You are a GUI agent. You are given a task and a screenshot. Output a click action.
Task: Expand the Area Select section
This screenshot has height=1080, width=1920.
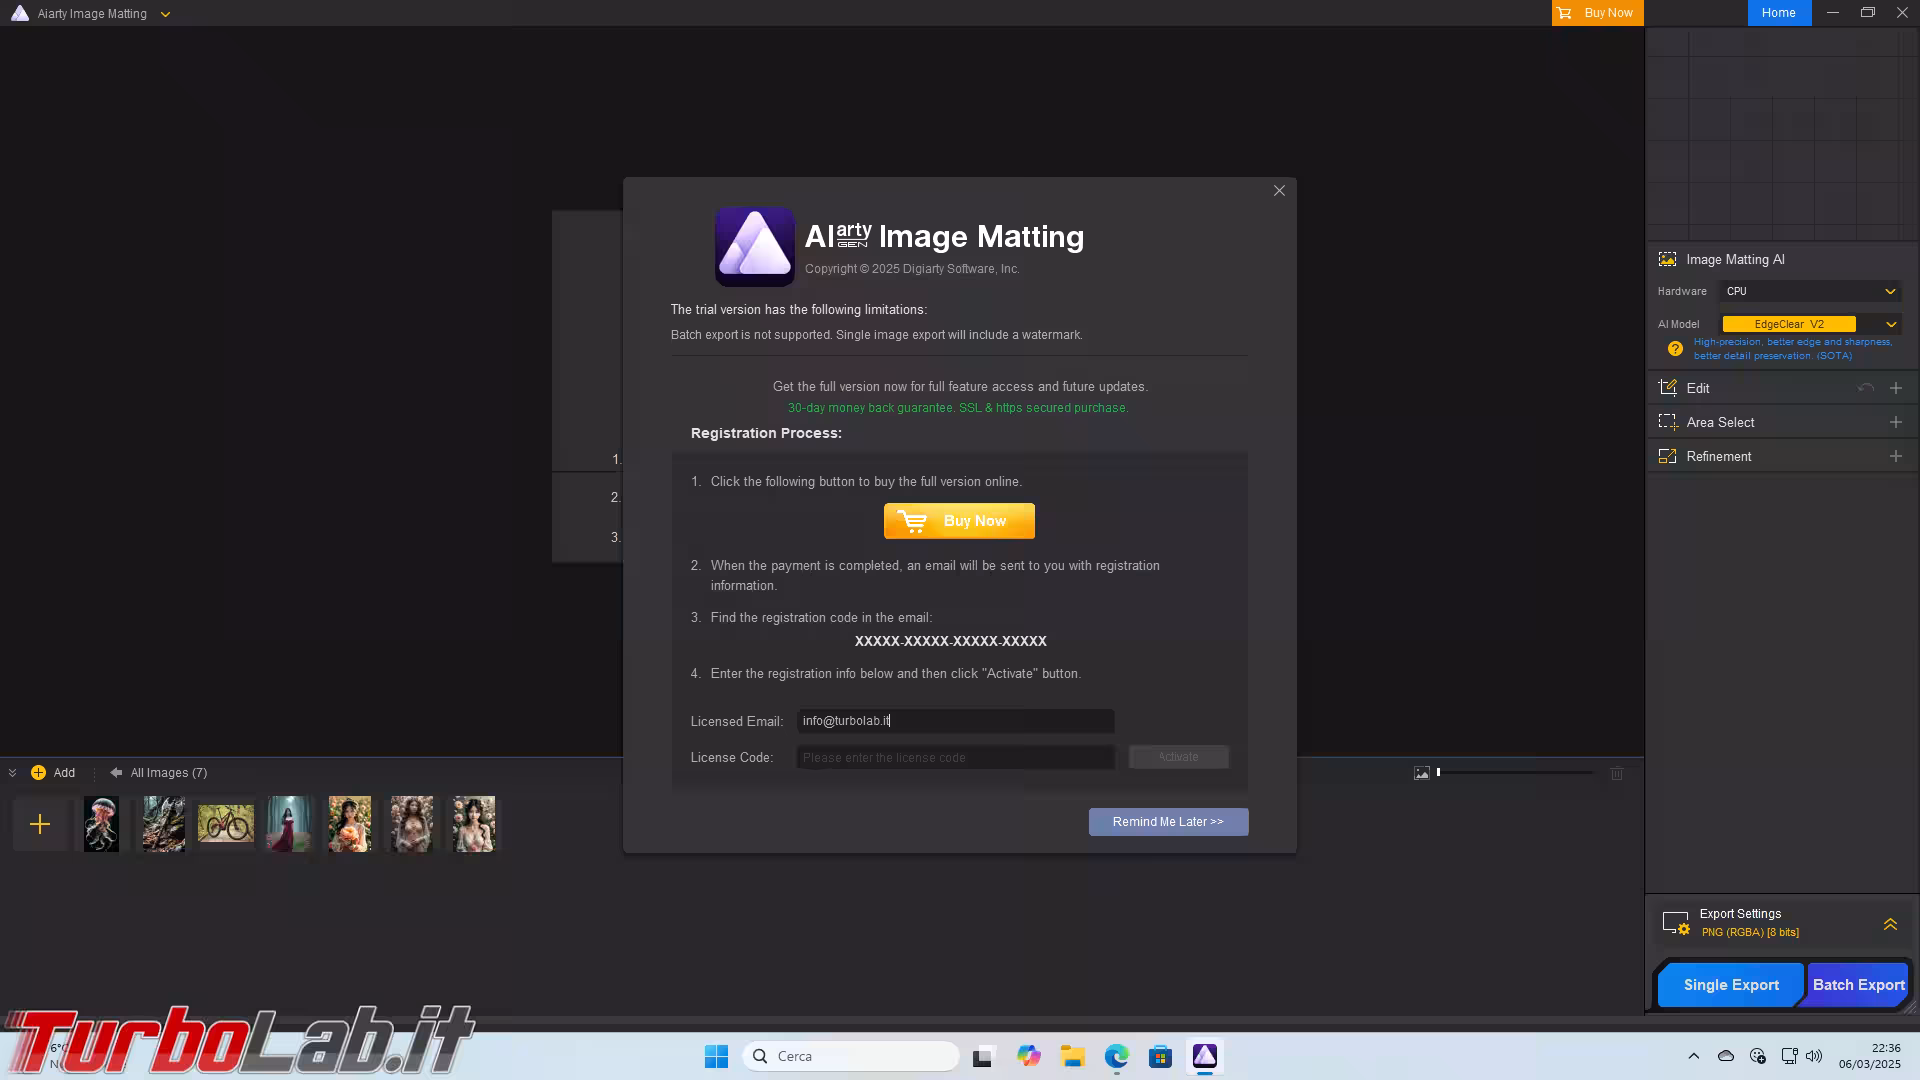[1895, 422]
